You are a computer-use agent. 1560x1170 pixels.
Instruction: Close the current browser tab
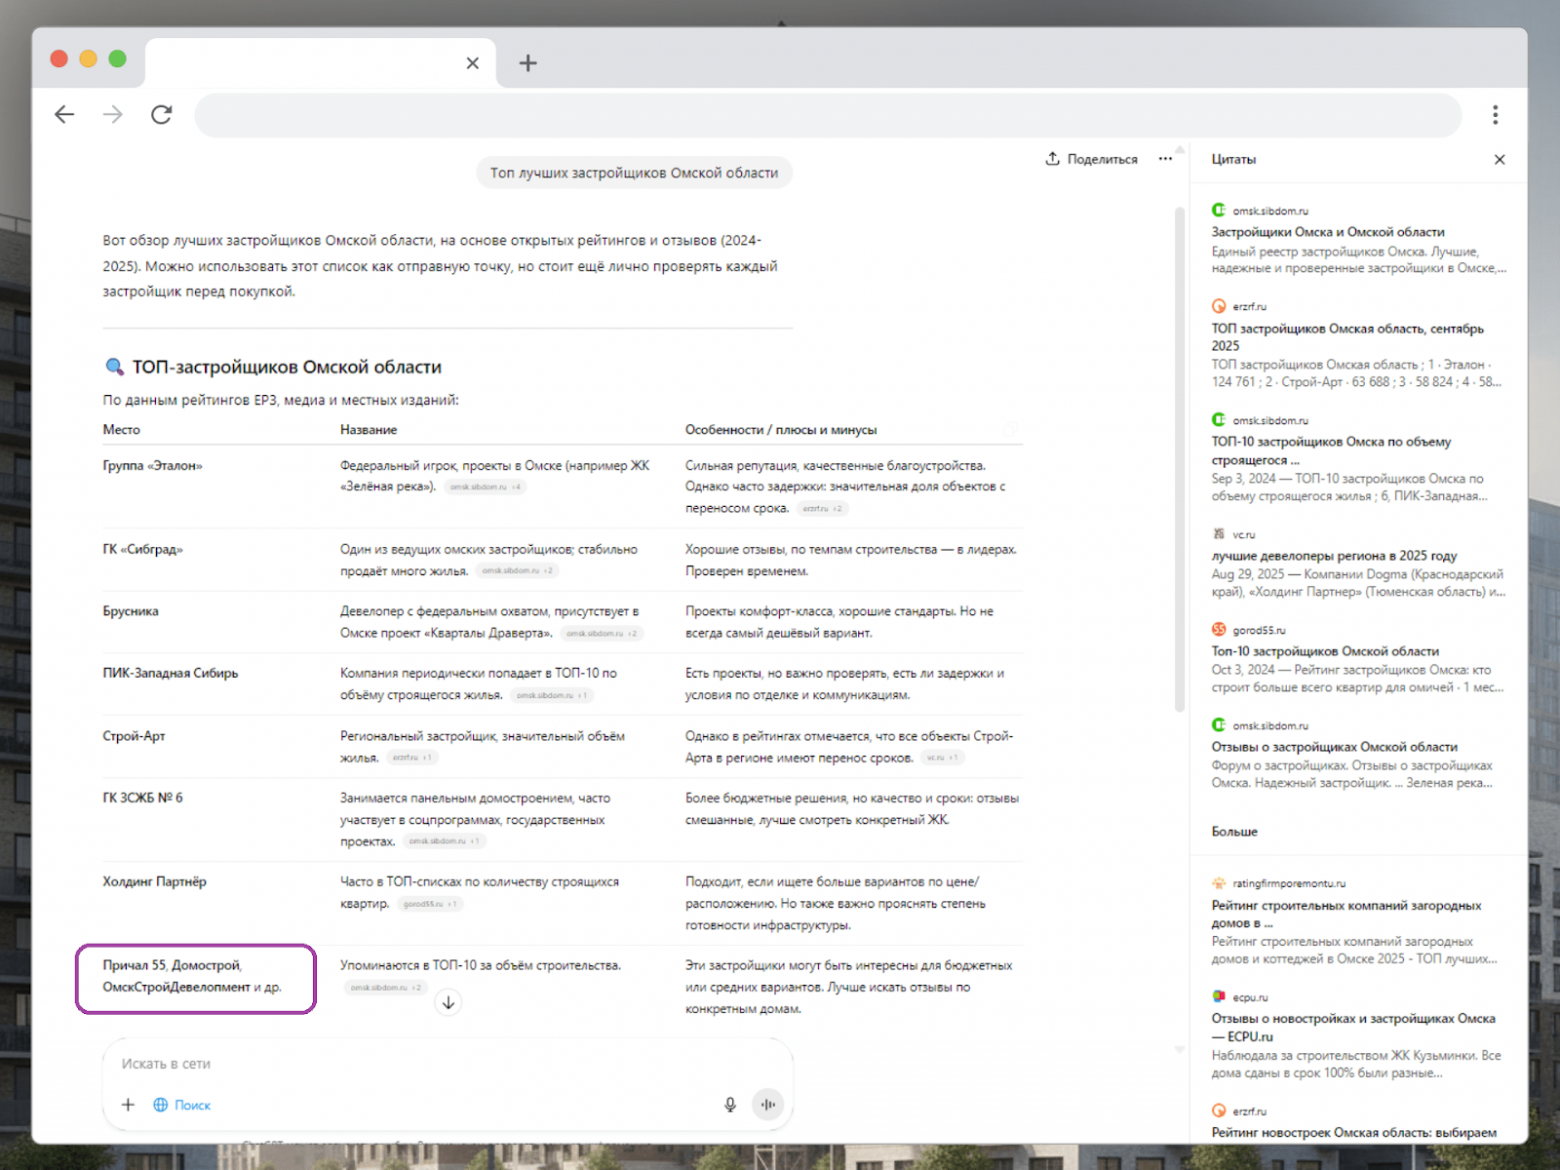click(x=472, y=63)
